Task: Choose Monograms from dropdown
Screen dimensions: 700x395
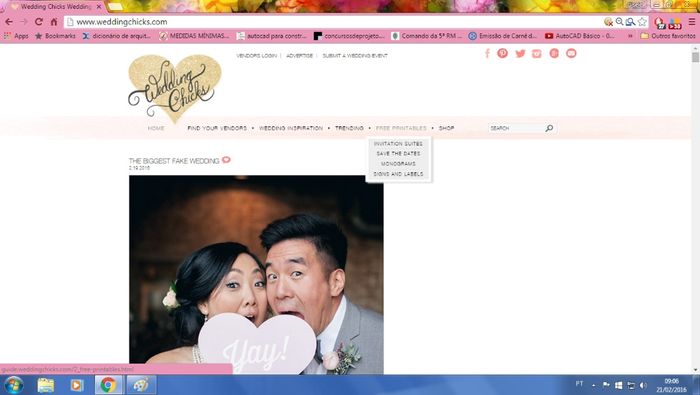Action: click(398, 164)
